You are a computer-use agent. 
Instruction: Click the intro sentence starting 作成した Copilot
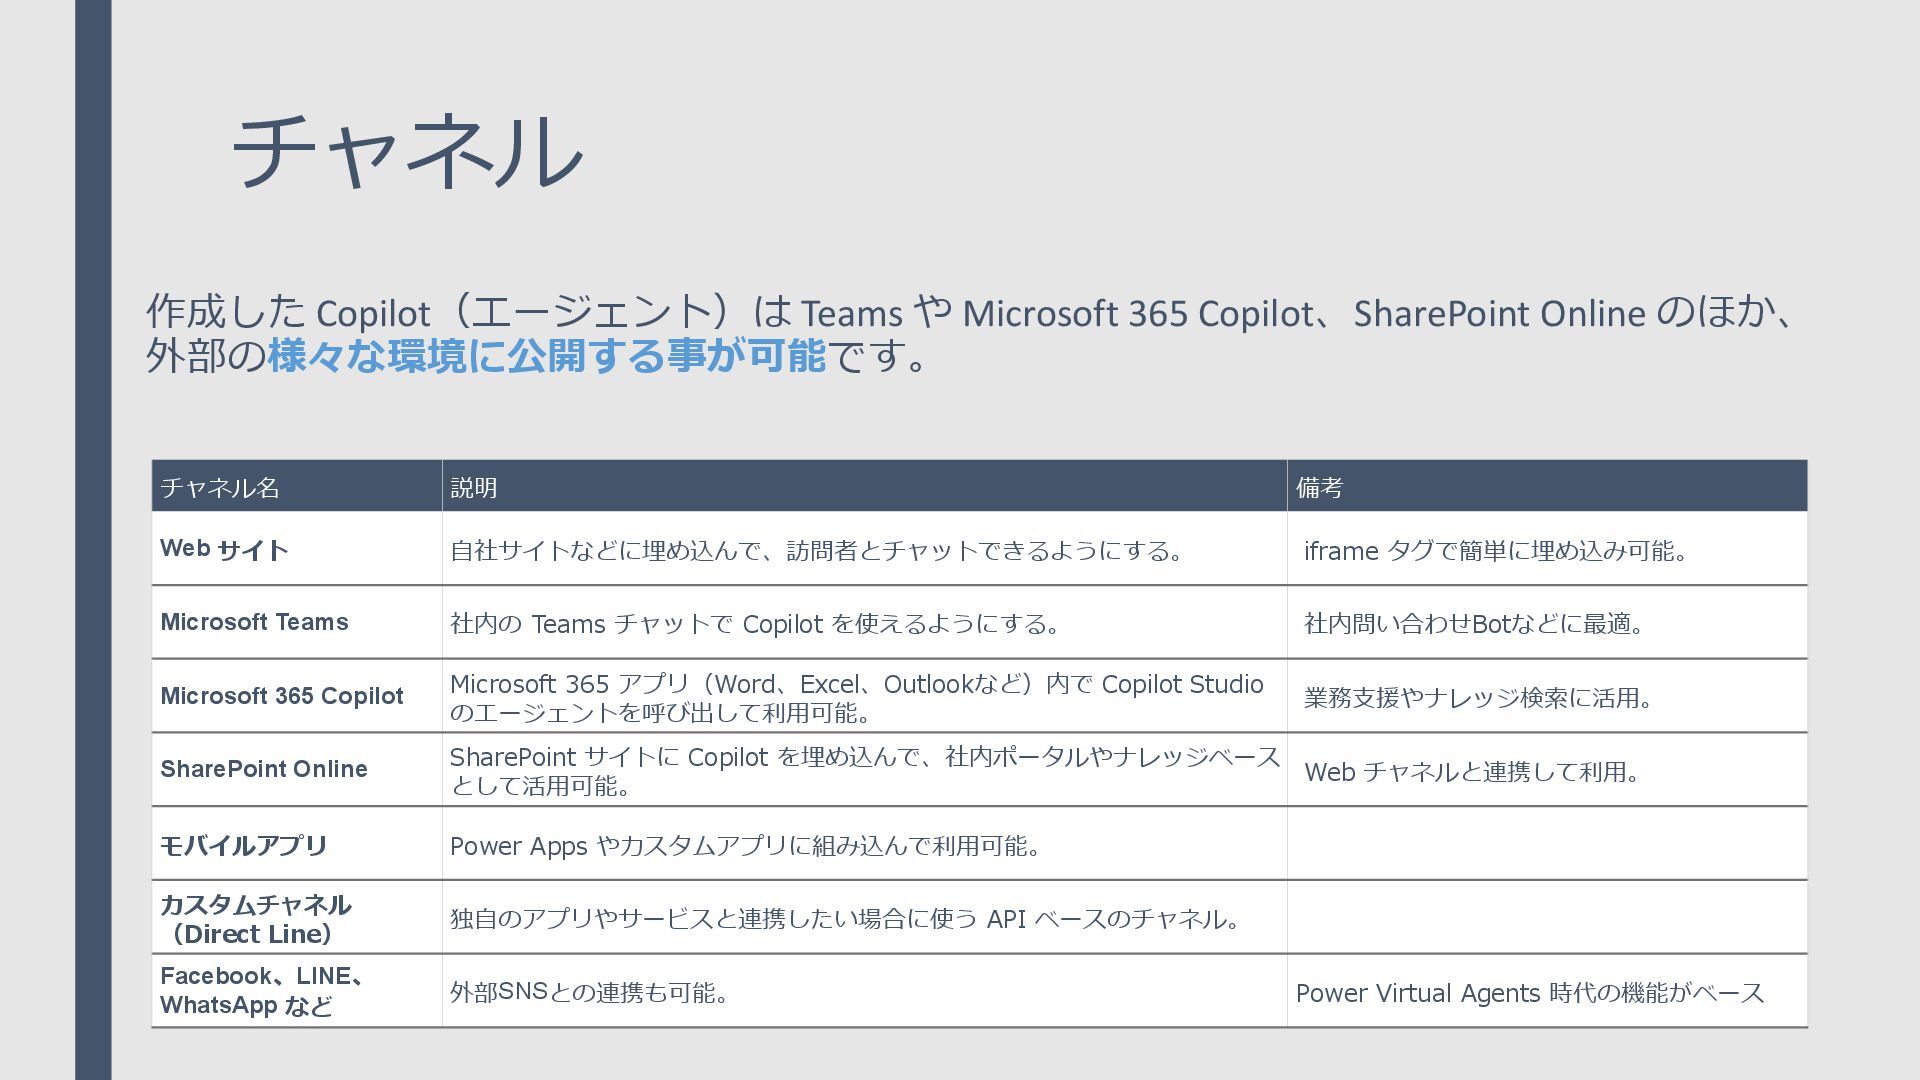[x=973, y=333]
